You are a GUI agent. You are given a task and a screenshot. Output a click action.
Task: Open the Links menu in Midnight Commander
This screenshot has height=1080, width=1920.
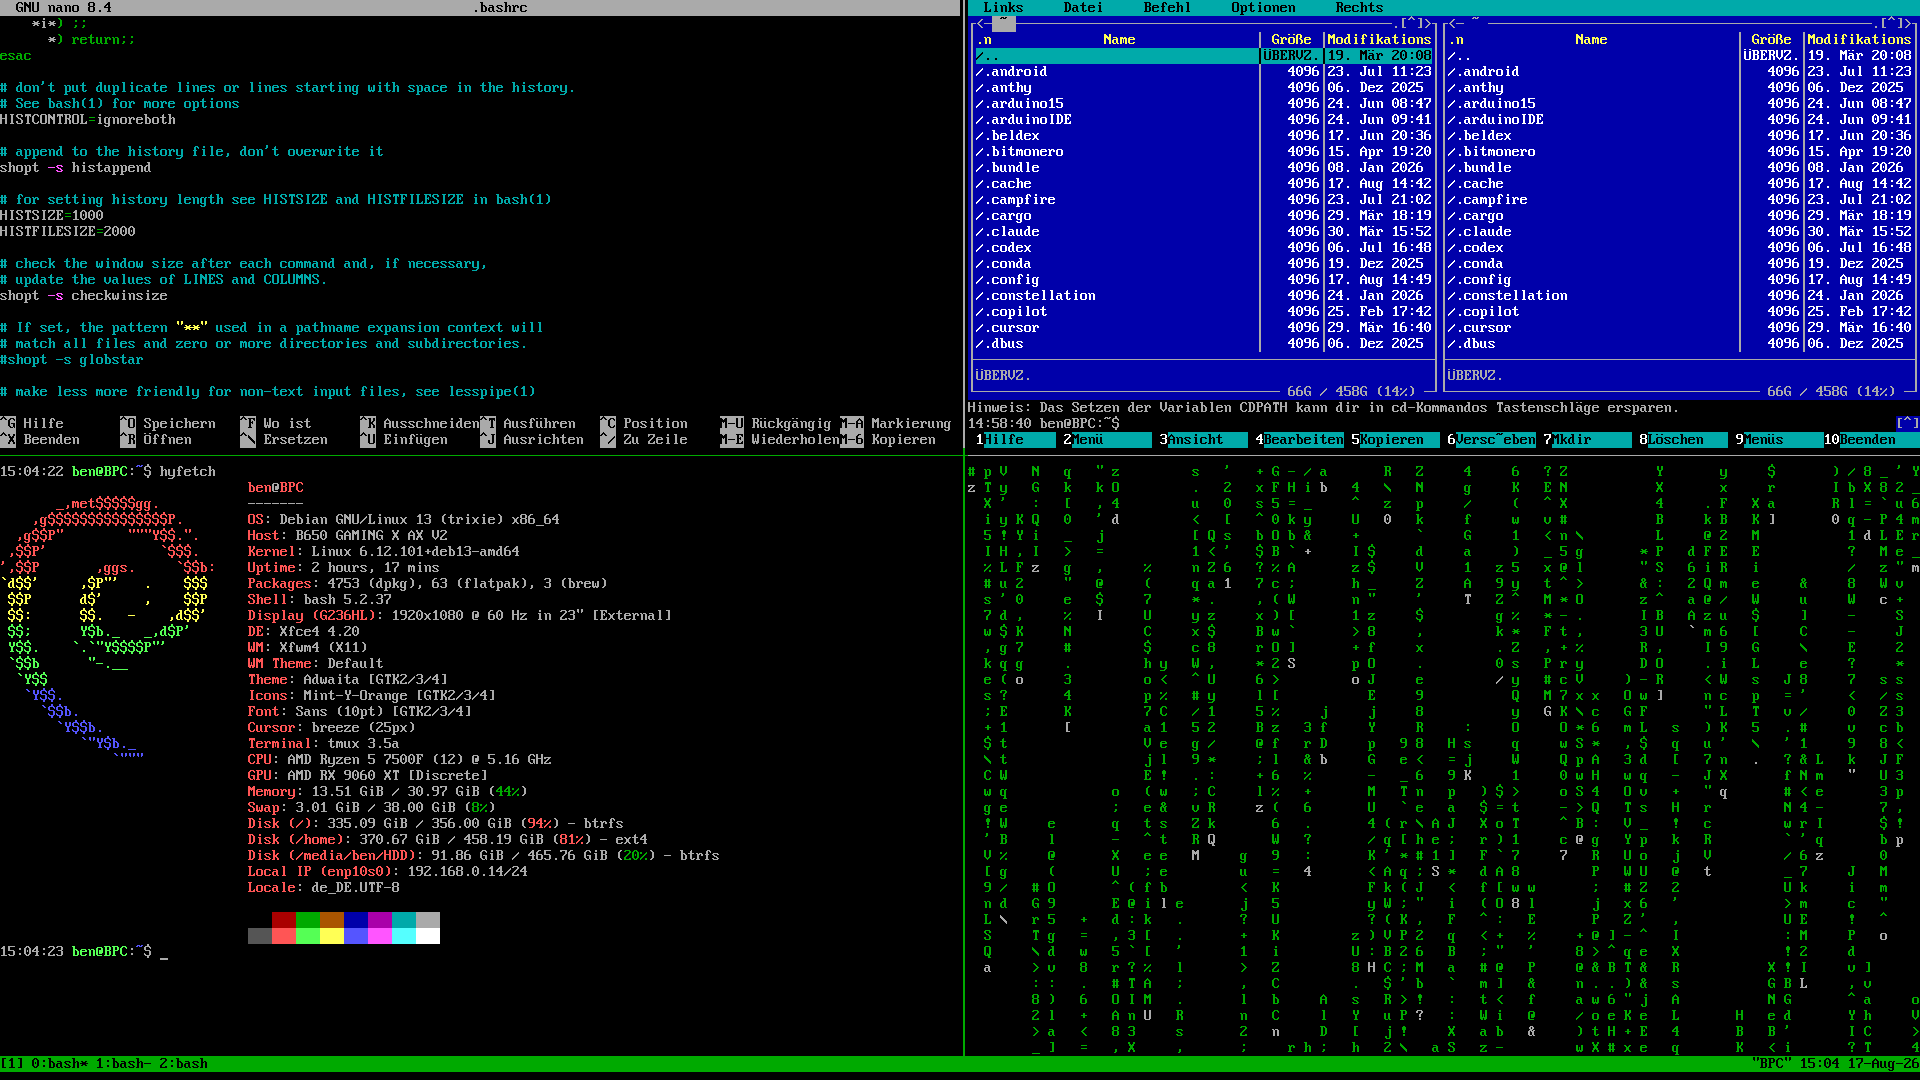click(x=1003, y=8)
